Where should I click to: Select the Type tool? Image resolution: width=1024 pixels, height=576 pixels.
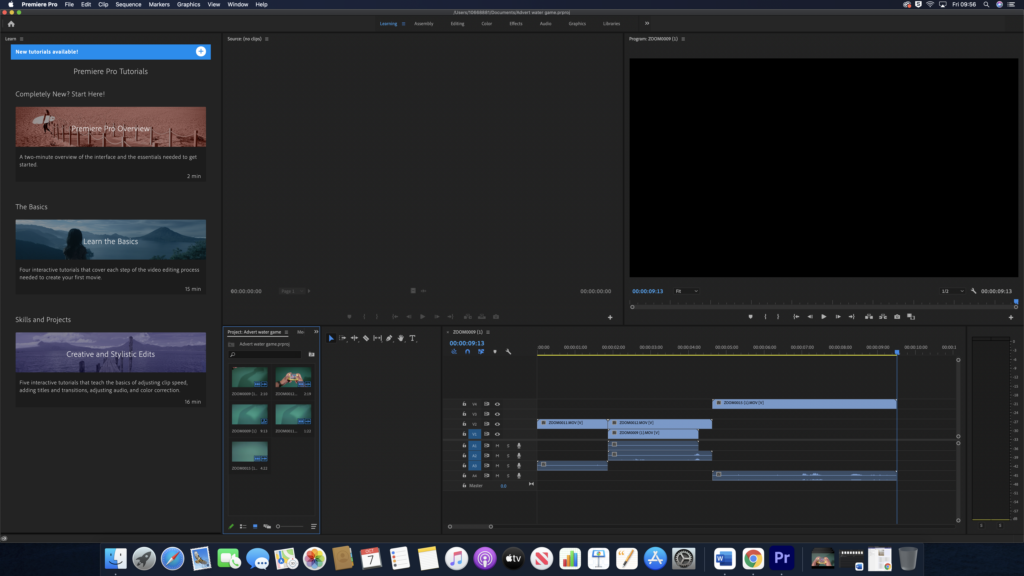point(412,338)
